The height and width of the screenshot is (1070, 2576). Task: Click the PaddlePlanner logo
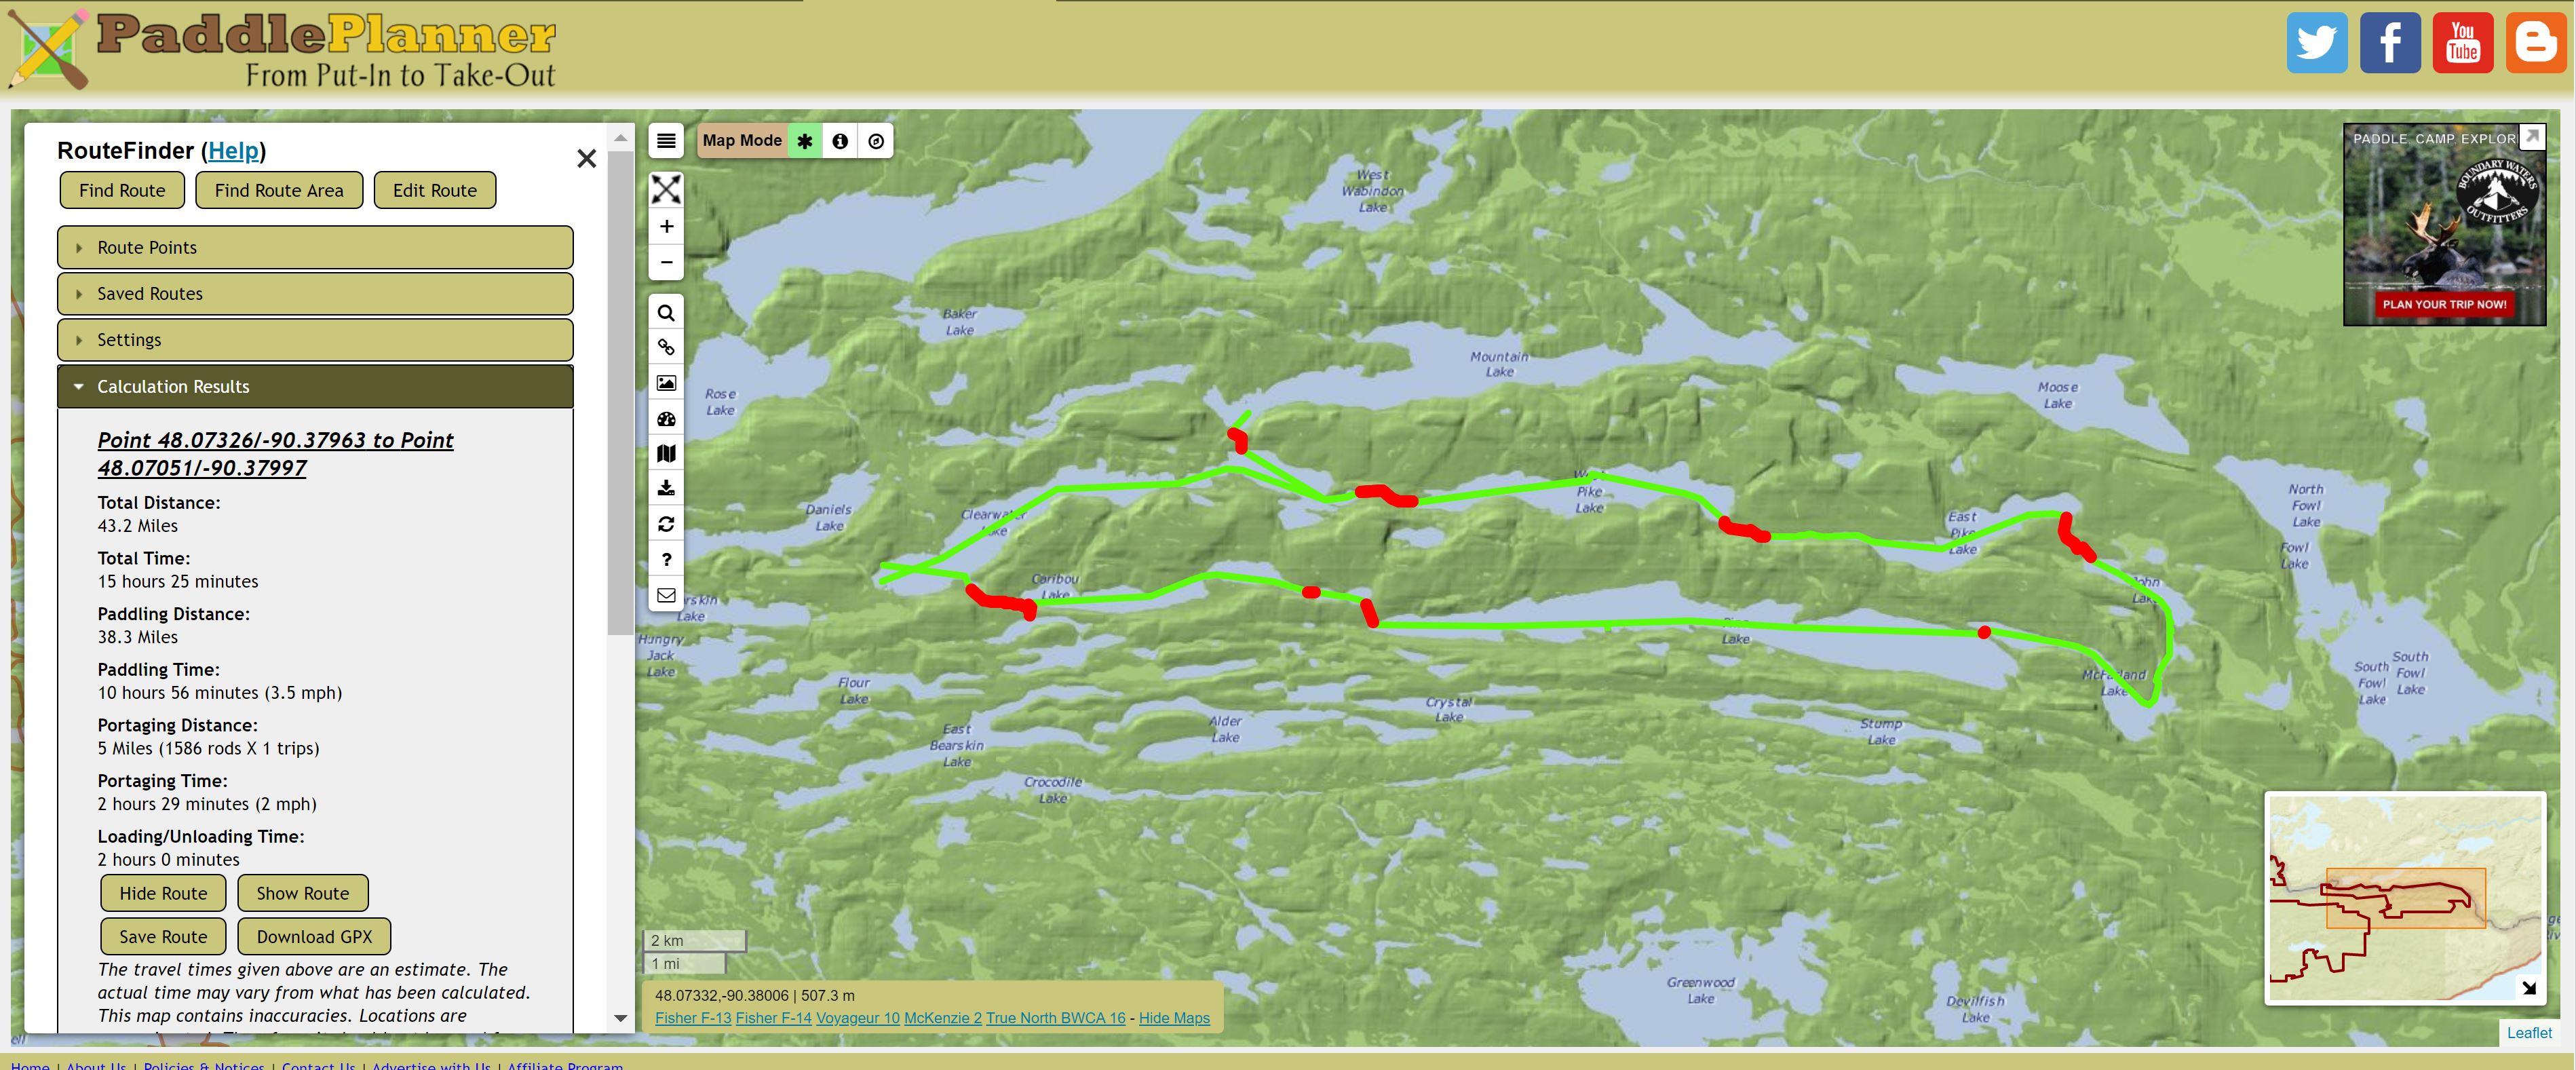[283, 49]
